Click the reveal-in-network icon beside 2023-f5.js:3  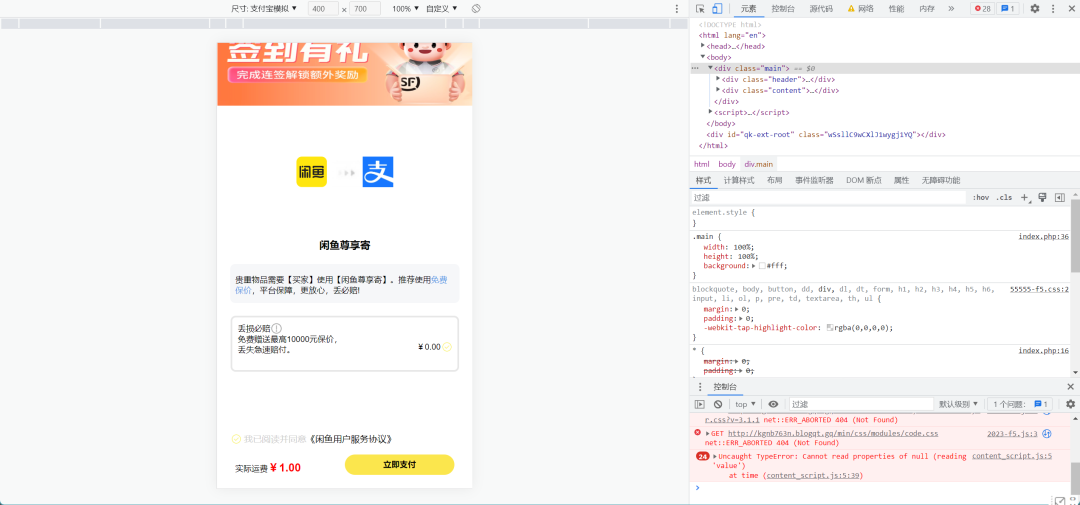coord(1046,433)
